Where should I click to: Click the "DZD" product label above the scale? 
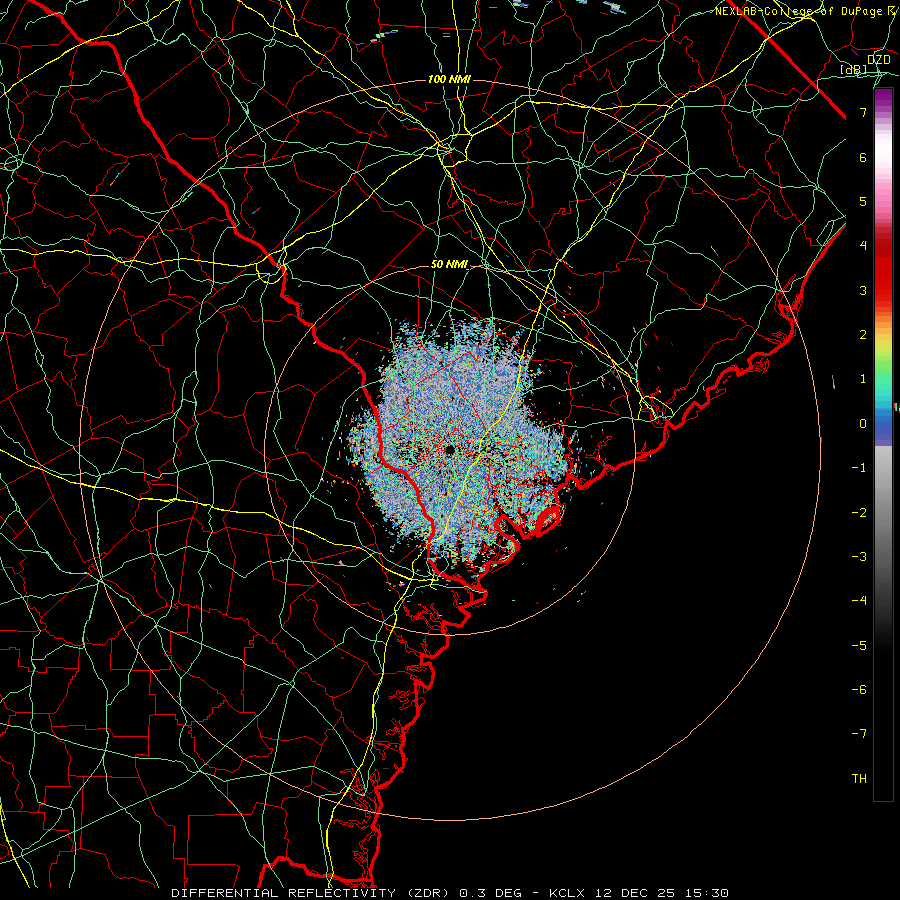[x=879, y=60]
